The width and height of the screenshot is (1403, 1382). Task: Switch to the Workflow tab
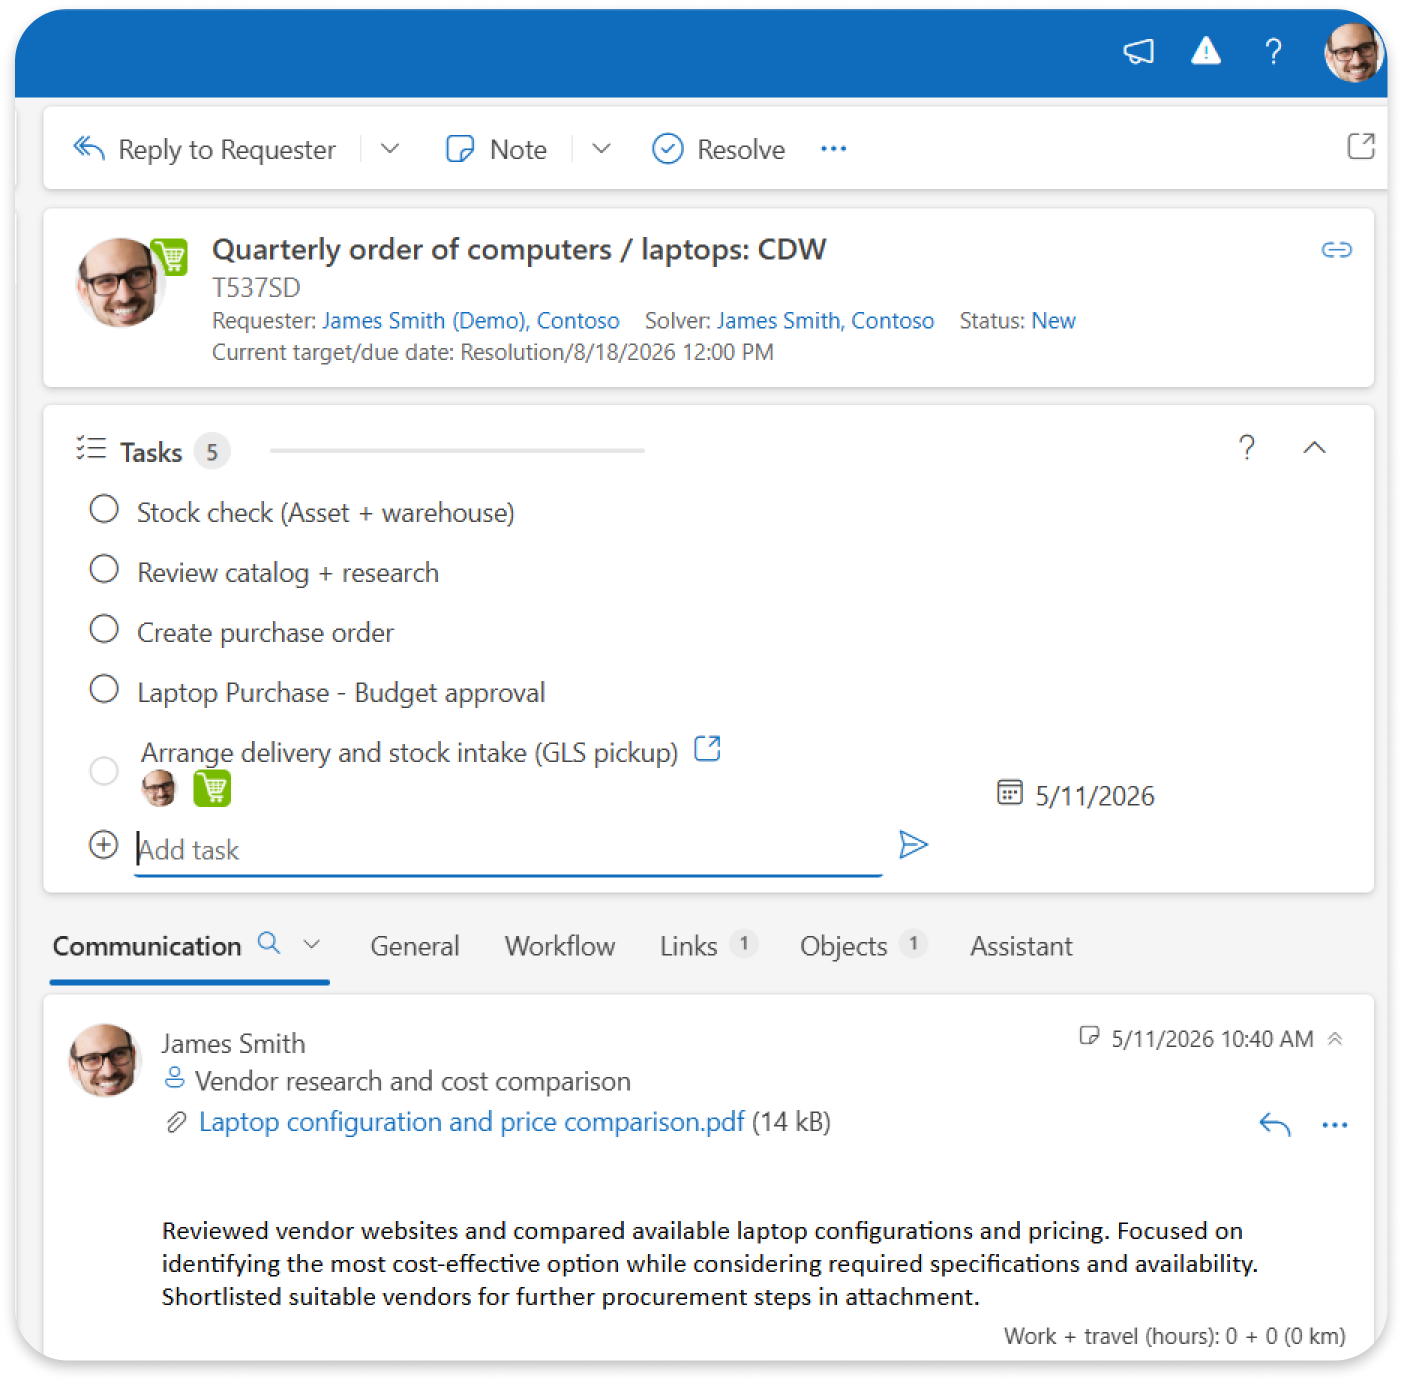point(560,946)
